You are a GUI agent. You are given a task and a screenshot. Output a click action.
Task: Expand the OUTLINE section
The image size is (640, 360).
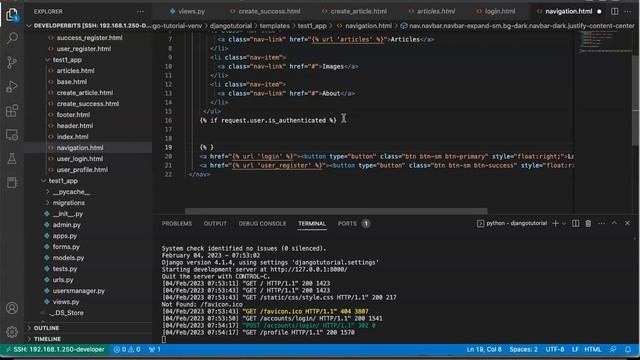(46, 328)
